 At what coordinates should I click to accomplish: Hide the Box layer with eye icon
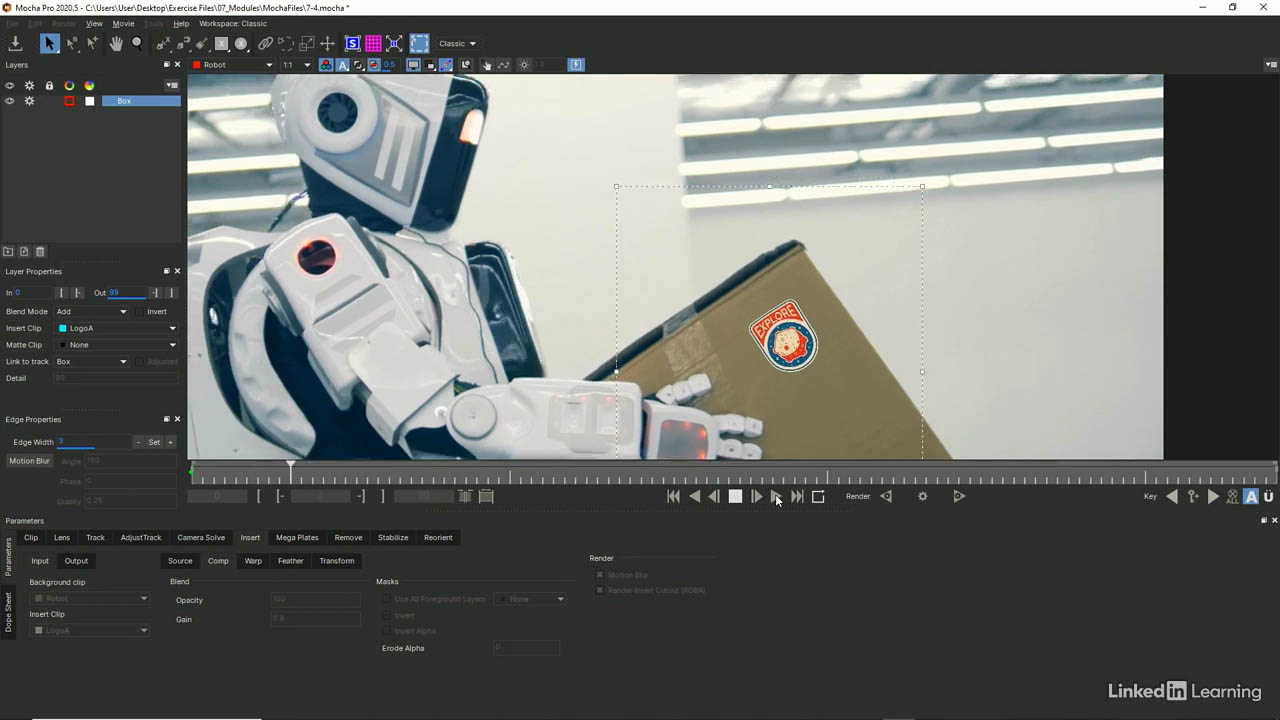pos(10,101)
